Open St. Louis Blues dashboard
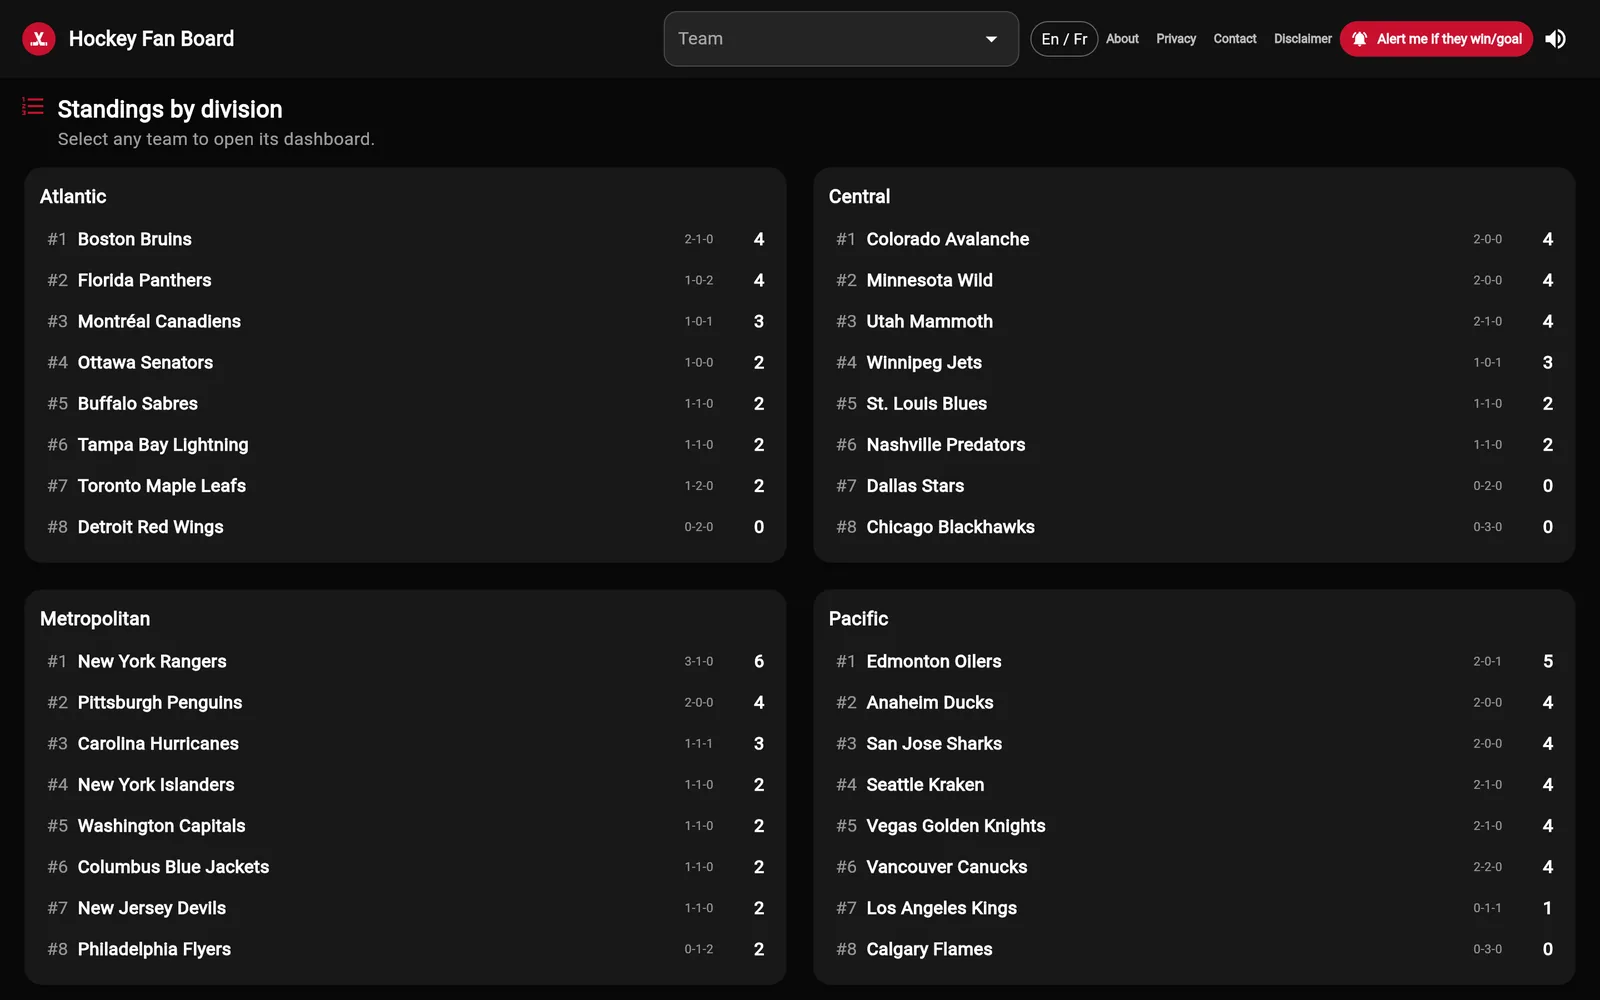 point(1194,403)
